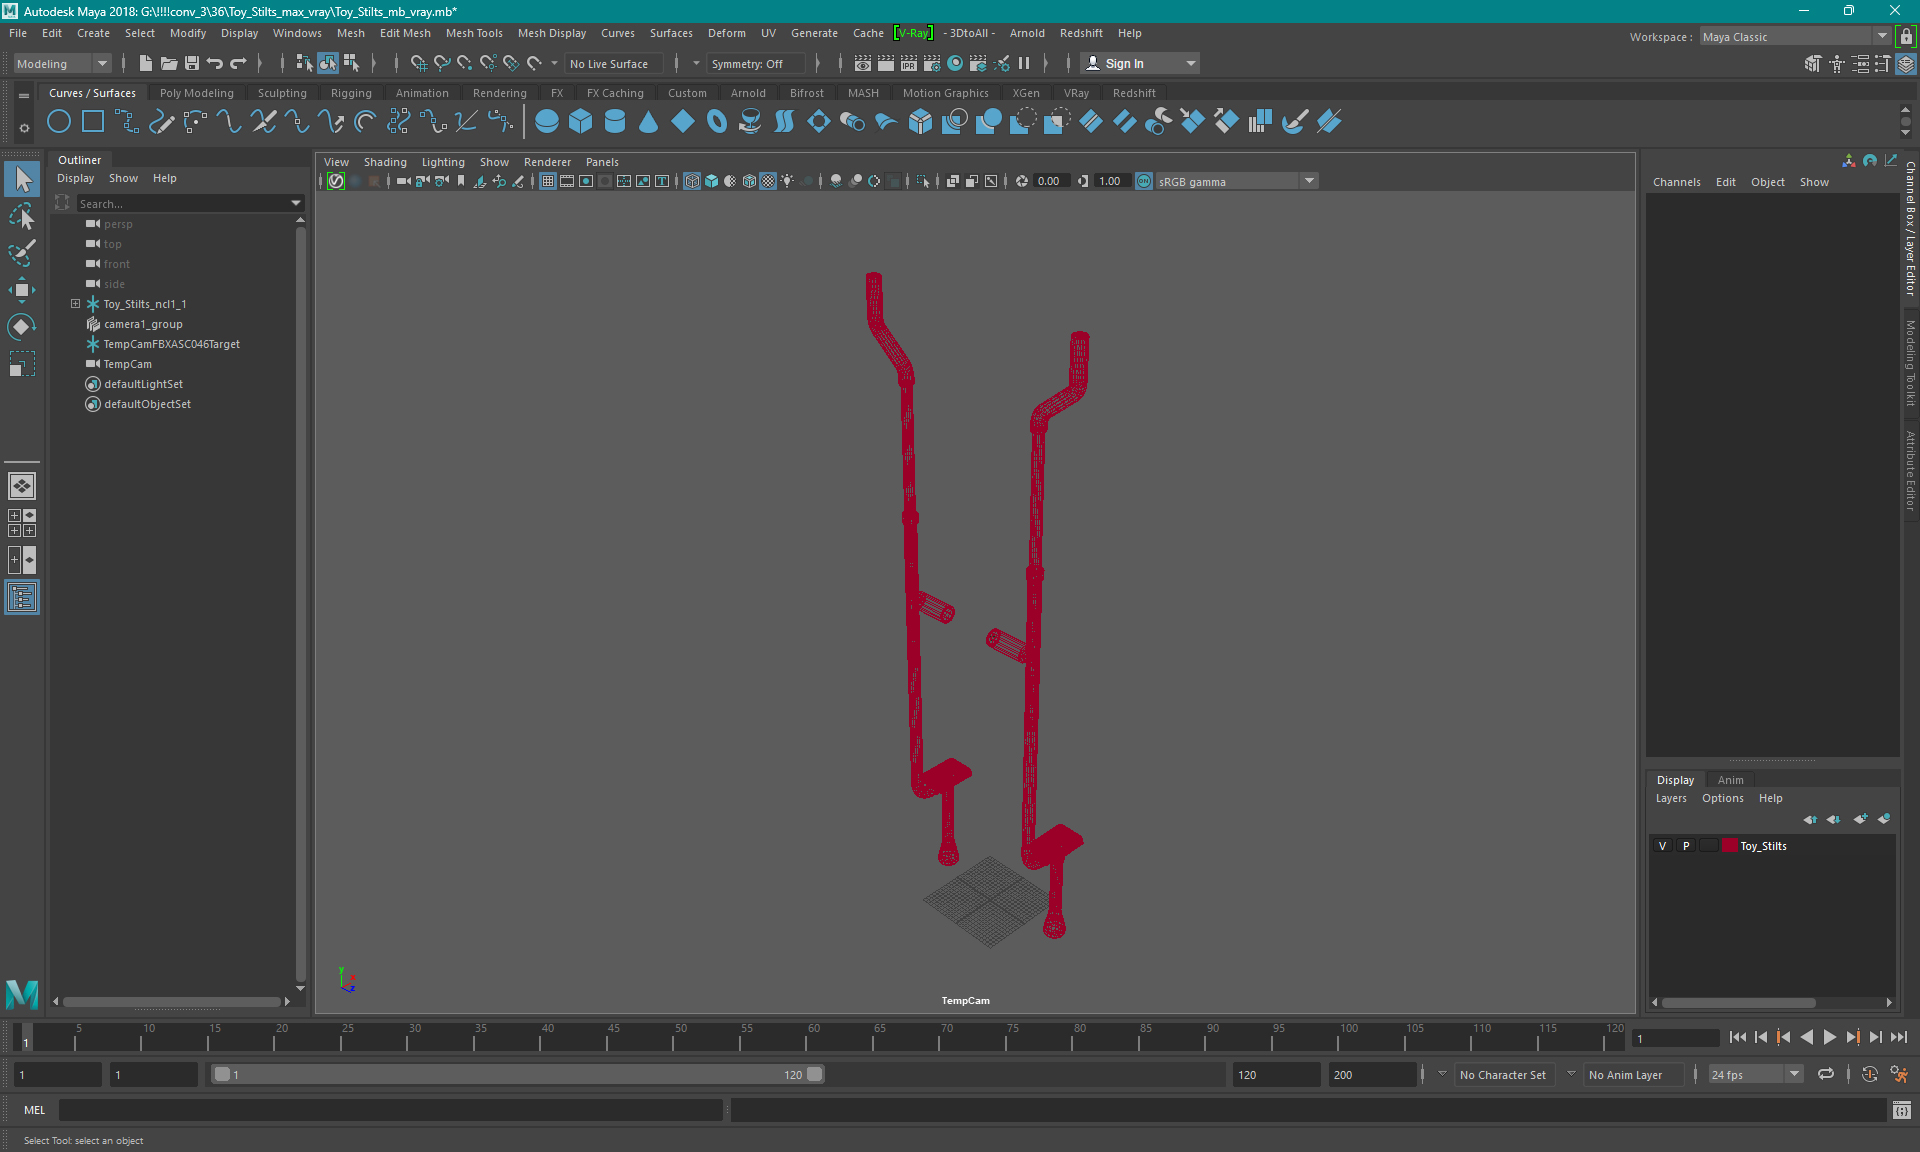1920x1152 pixels.
Task: Drag the gamma value slider field
Action: coord(1107,181)
